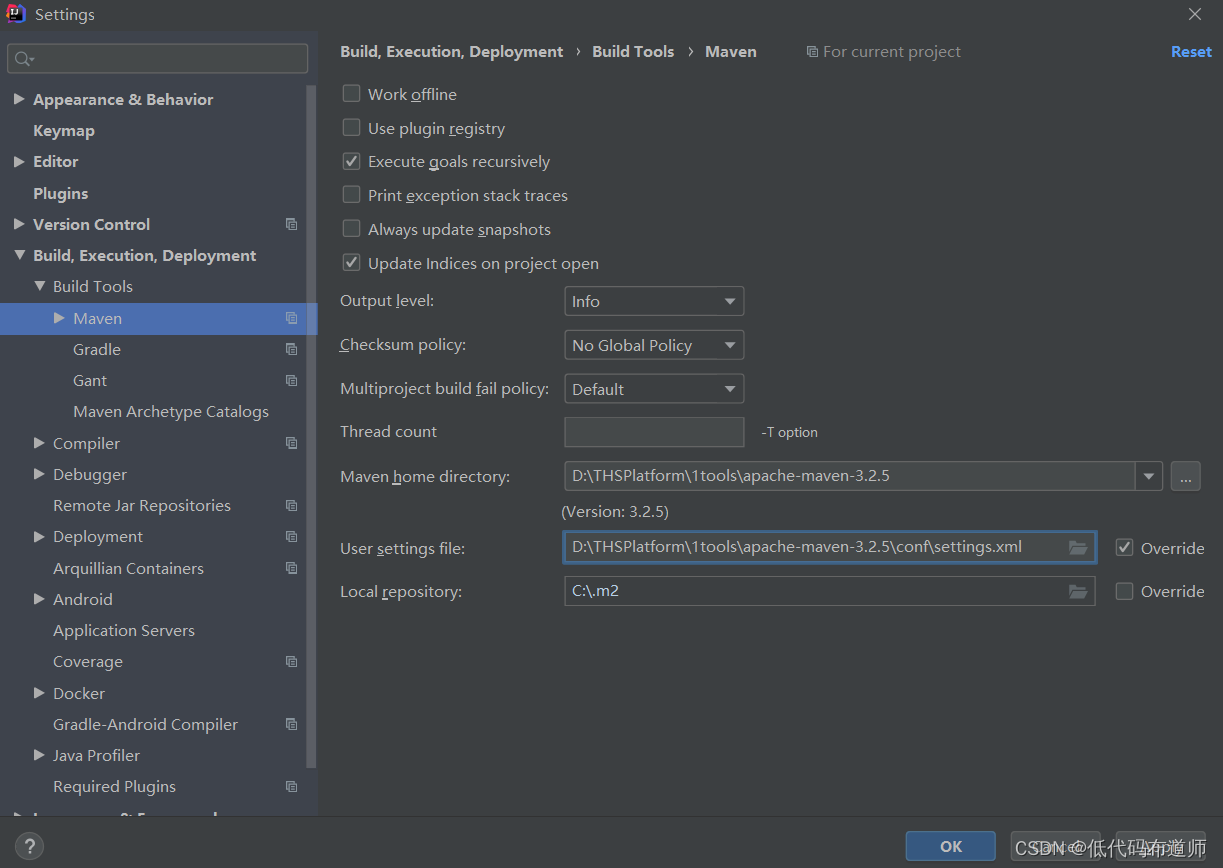
Task: Click project-level icon beside Gant row
Action: (291, 380)
